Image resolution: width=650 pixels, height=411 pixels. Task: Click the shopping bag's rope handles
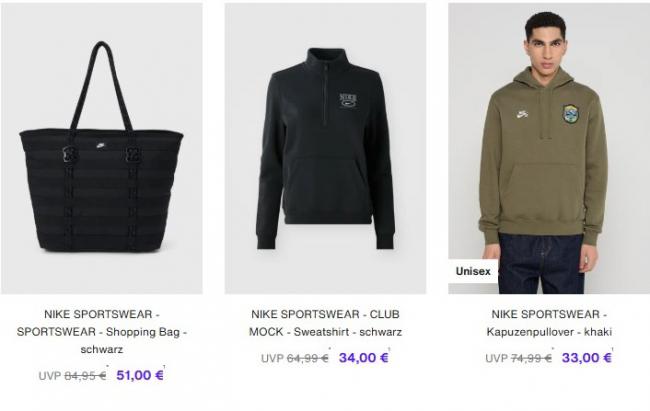pyautogui.click(x=101, y=85)
